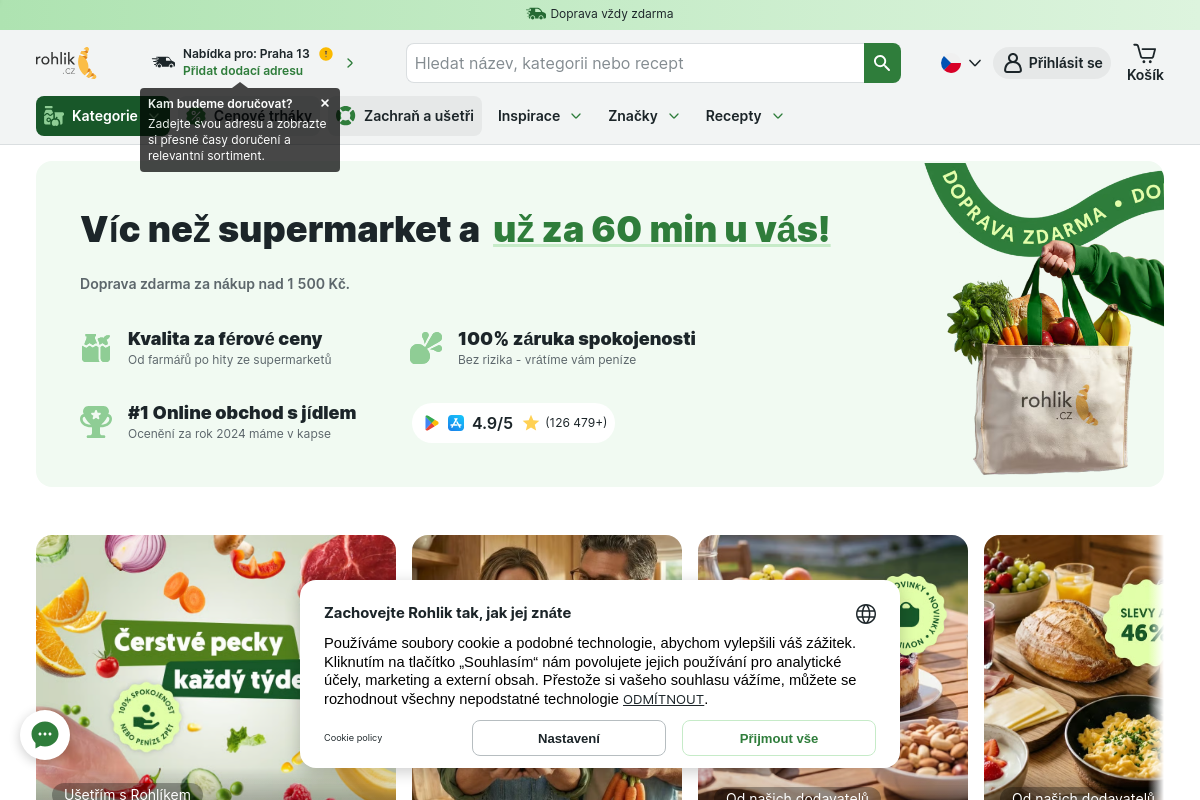This screenshot has height=800, width=1200.
Task: Click the App Store icon next to rating
Action: (x=456, y=423)
